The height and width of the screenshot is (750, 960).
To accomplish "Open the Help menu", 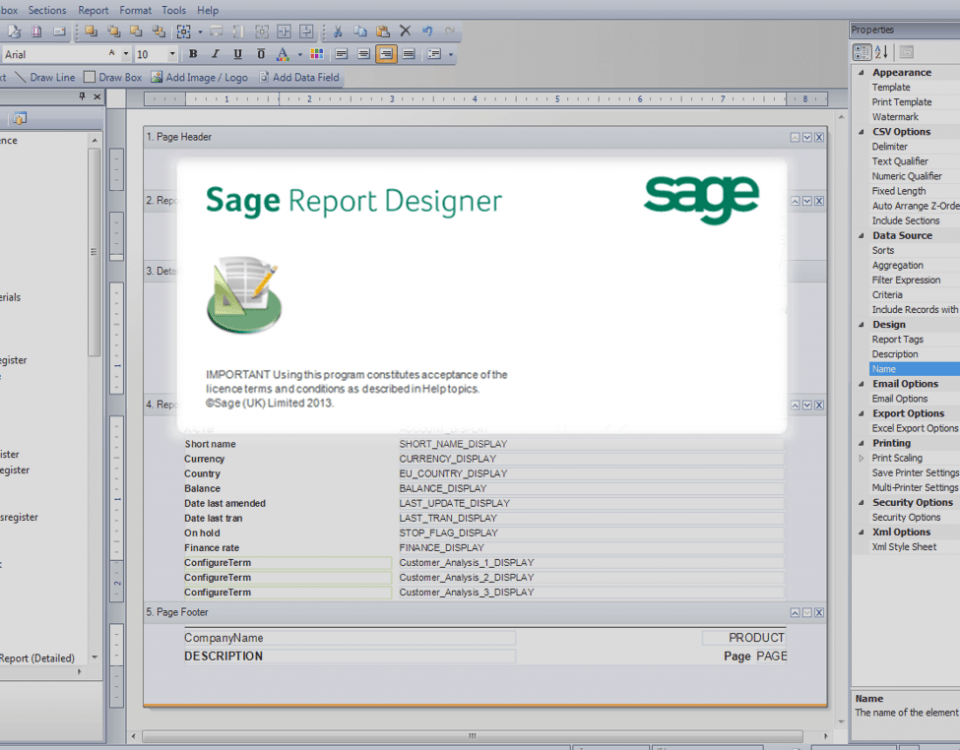I will click(x=208, y=10).
